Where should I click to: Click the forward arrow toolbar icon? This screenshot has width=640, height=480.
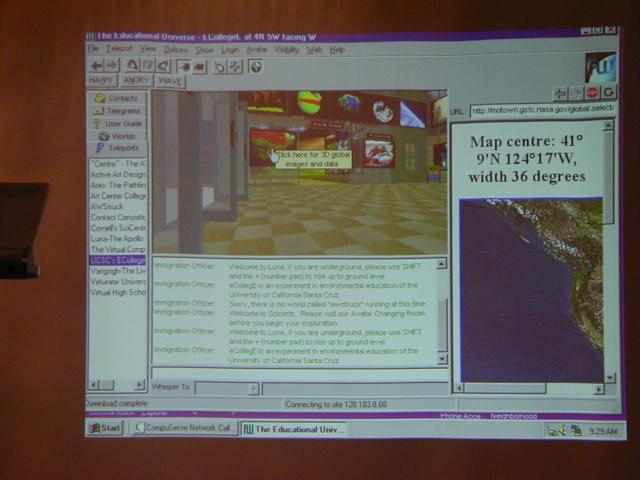112,65
